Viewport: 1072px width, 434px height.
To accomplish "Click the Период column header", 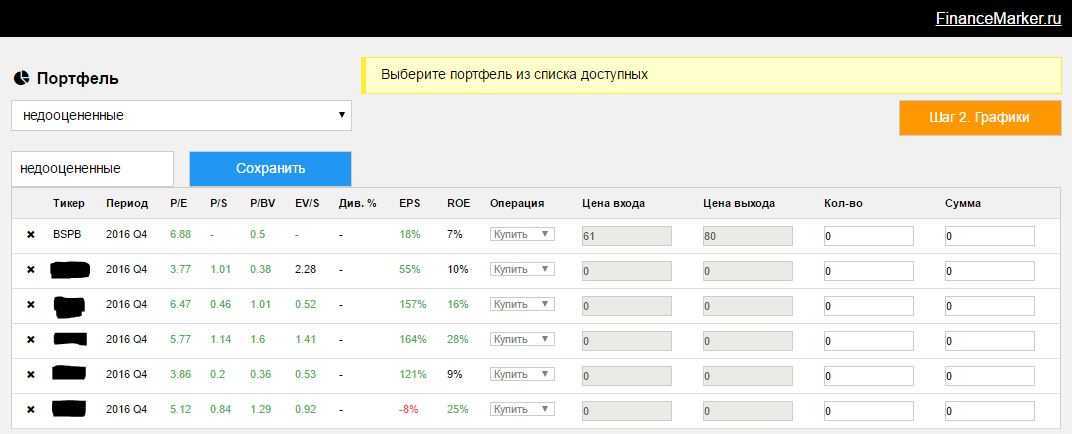I will pyautogui.click(x=126, y=204).
